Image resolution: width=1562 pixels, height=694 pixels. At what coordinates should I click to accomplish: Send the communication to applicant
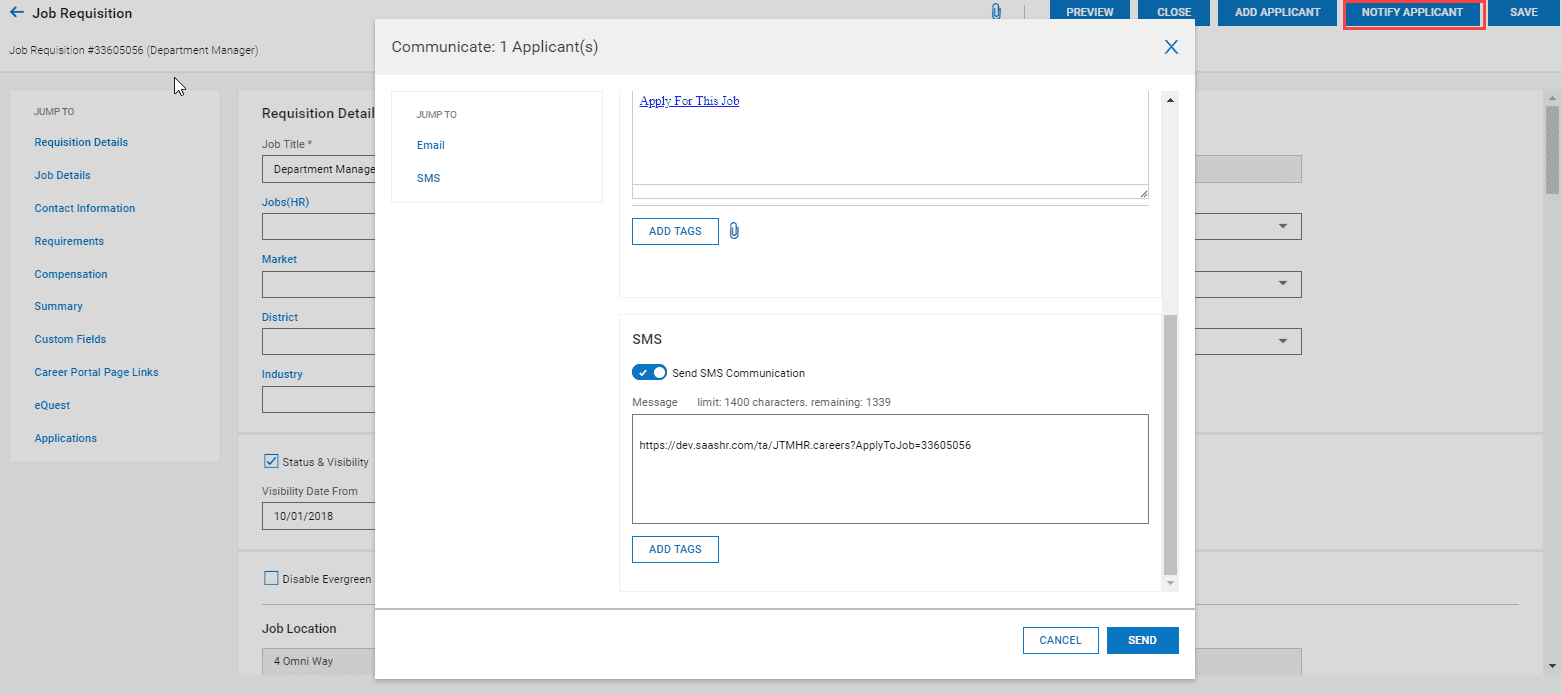[1142, 640]
